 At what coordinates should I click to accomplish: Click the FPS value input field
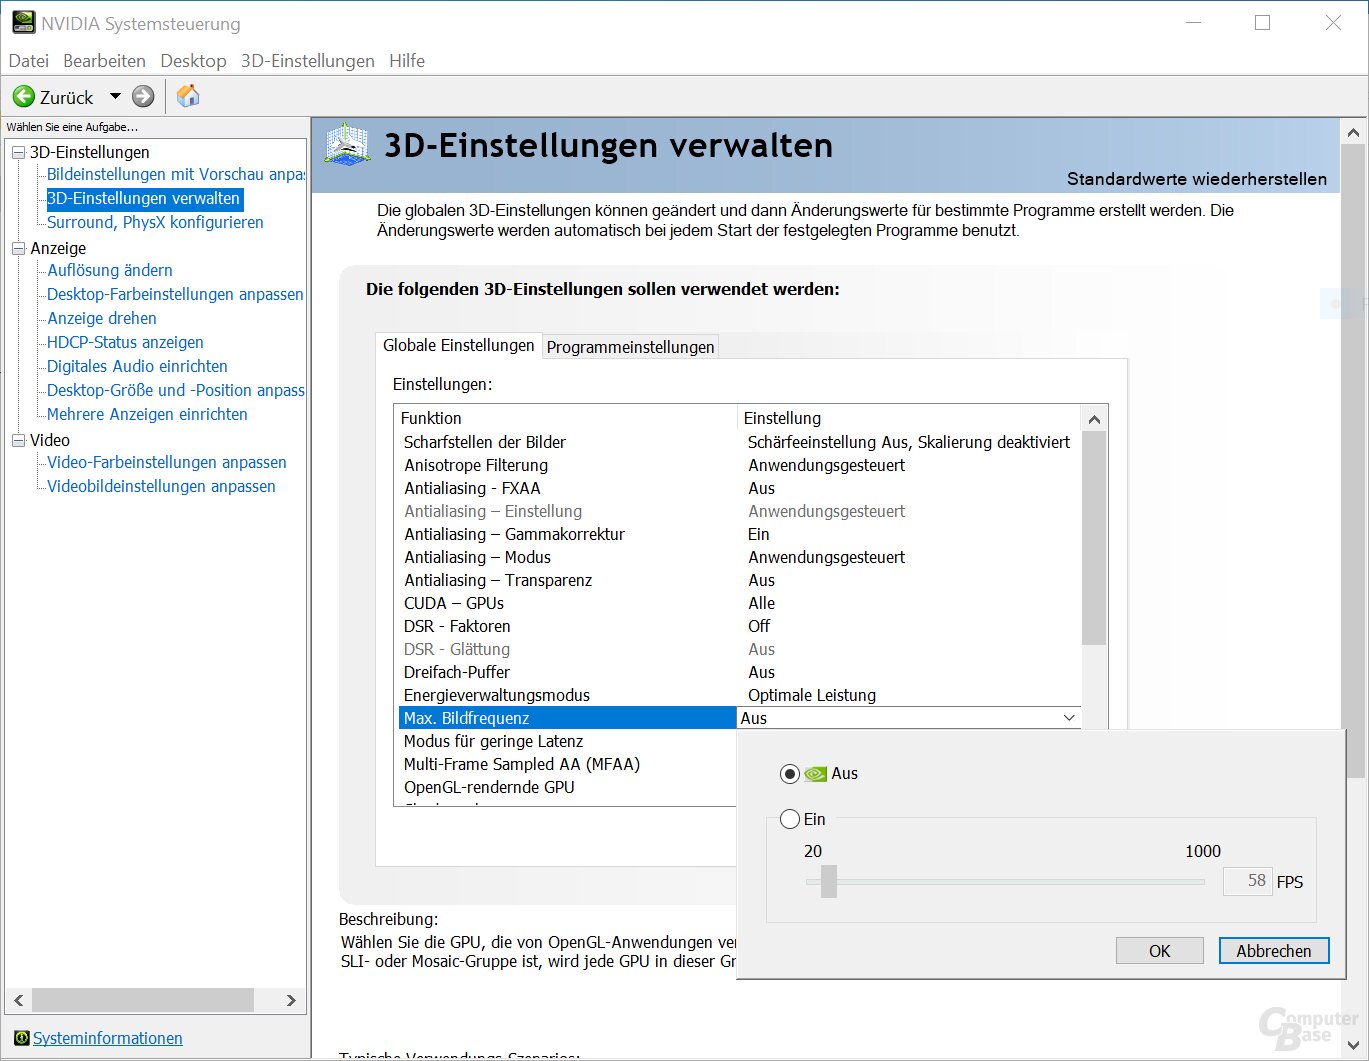click(x=1247, y=881)
